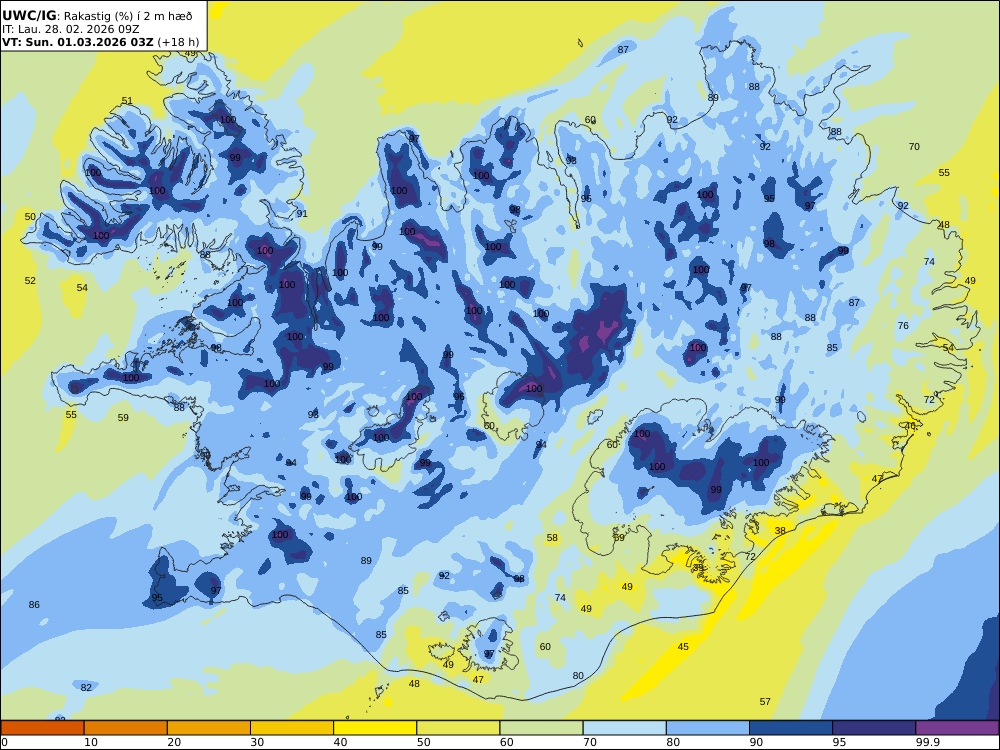Select the '20' legend tick label
This screenshot has height=750, width=1000.
click(174, 742)
